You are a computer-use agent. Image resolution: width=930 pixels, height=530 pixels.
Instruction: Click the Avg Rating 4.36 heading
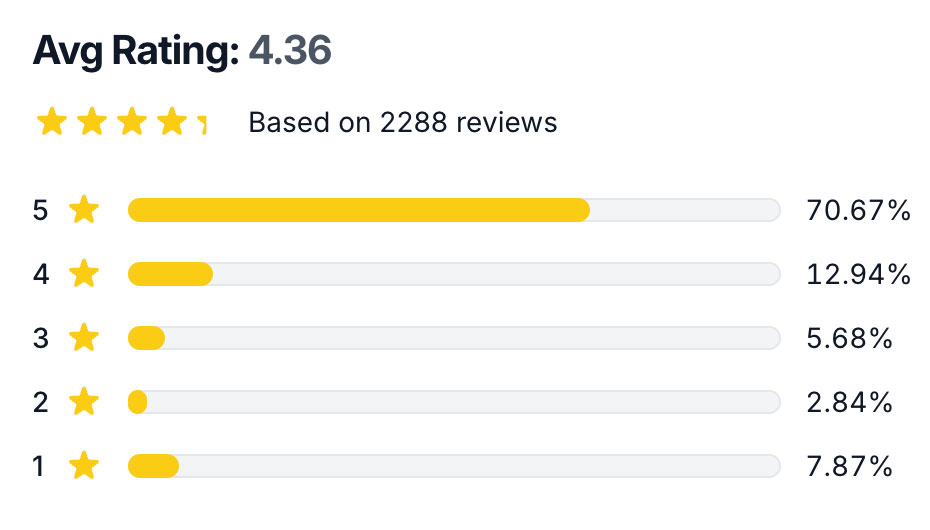tap(182, 50)
